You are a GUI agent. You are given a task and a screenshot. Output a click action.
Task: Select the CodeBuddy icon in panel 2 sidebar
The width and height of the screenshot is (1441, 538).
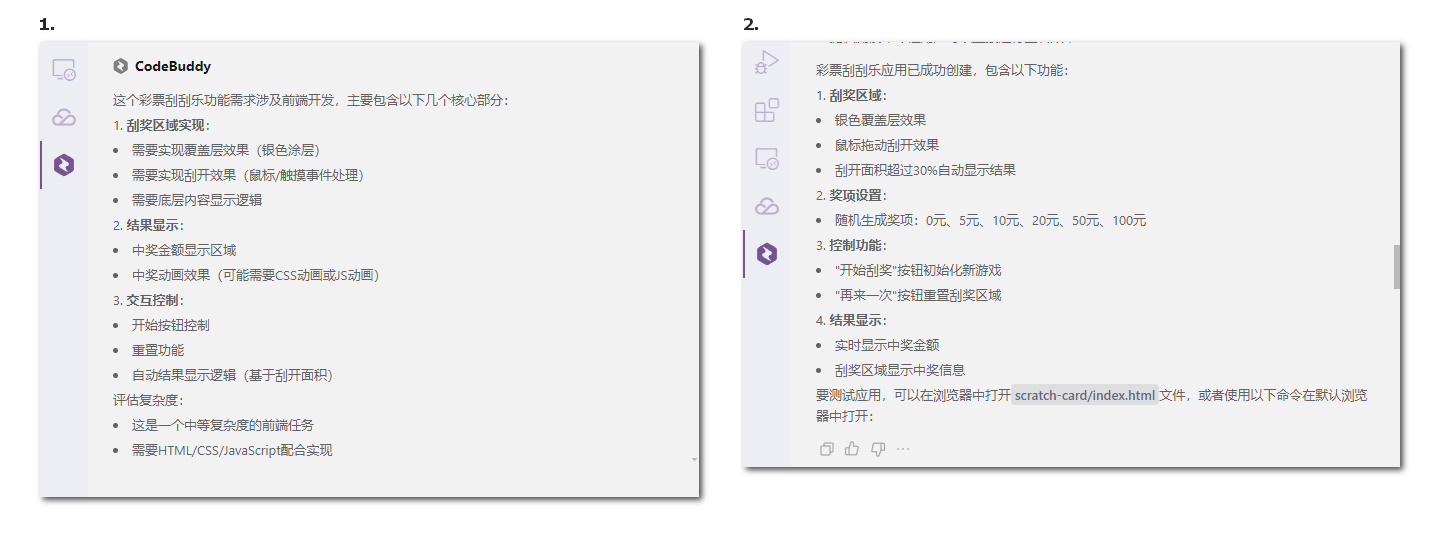(x=767, y=254)
